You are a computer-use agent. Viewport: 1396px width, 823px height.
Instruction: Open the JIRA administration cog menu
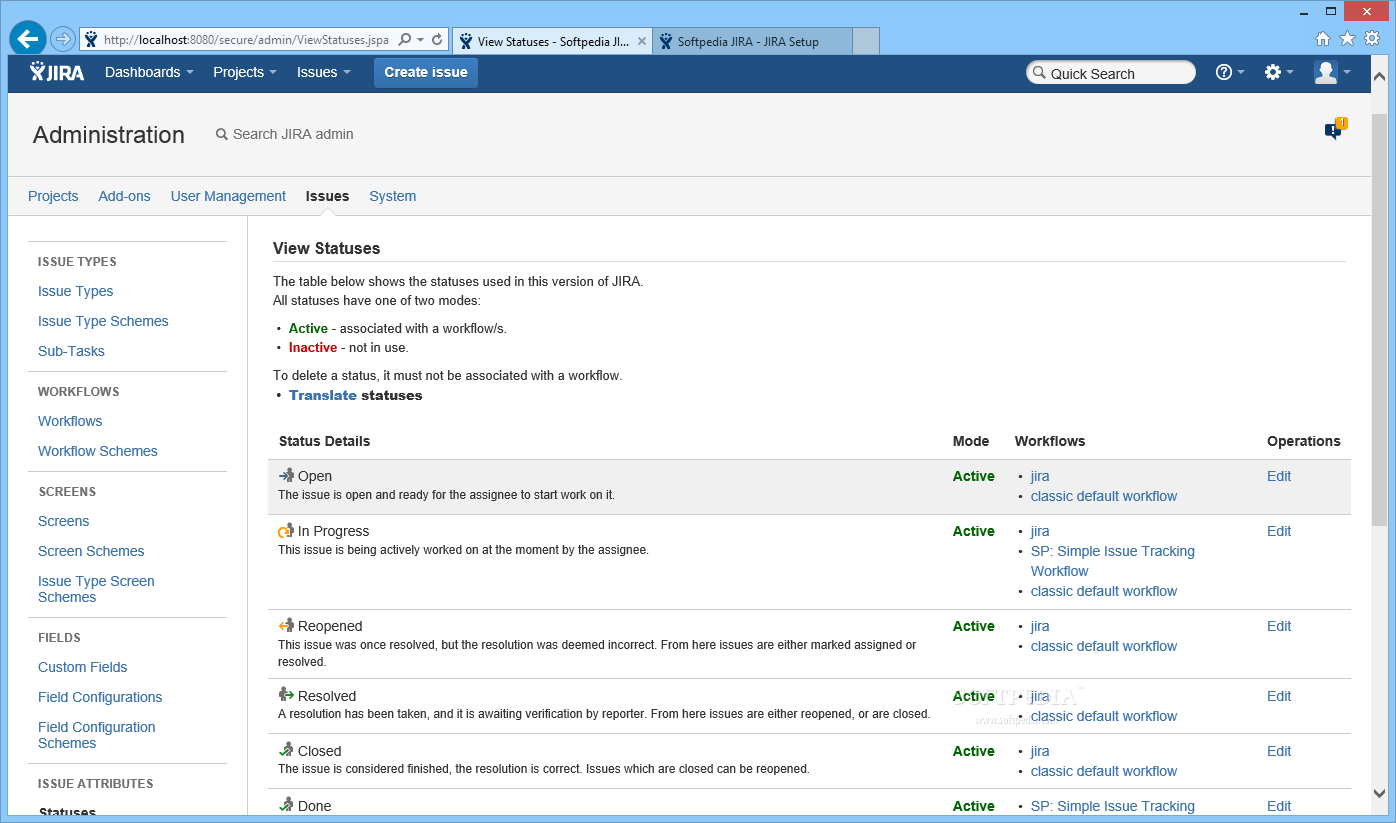click(x=1279, y=72)
